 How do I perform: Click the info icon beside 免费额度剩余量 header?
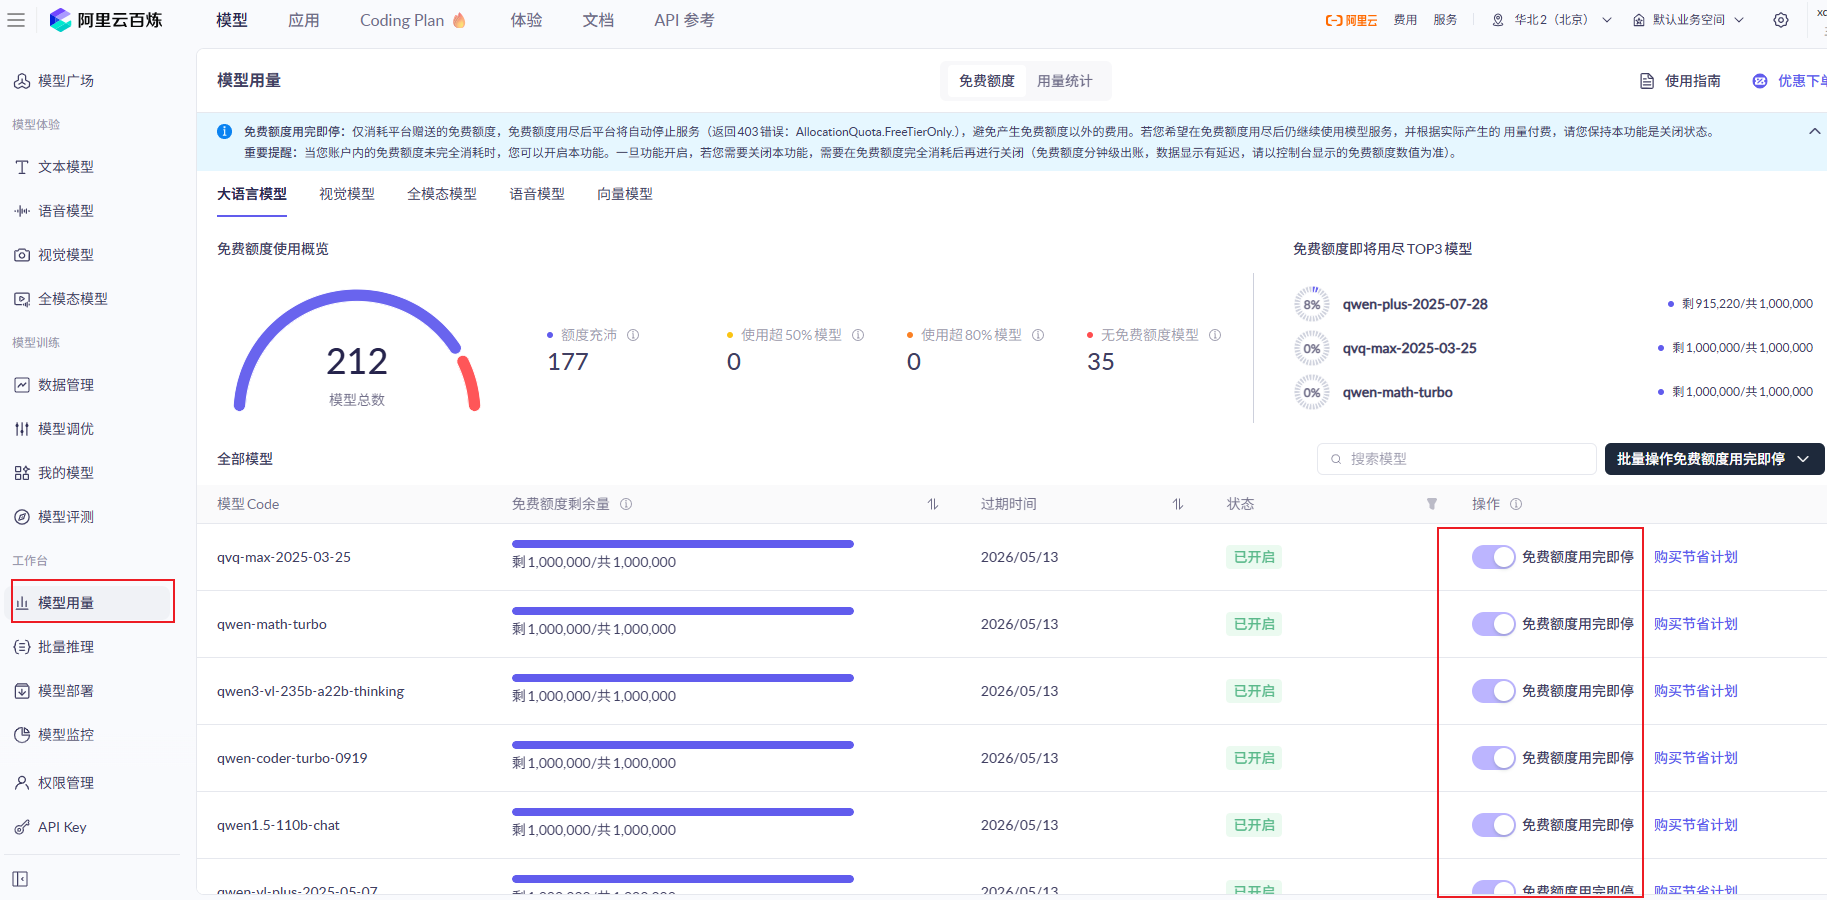point(626,504)
